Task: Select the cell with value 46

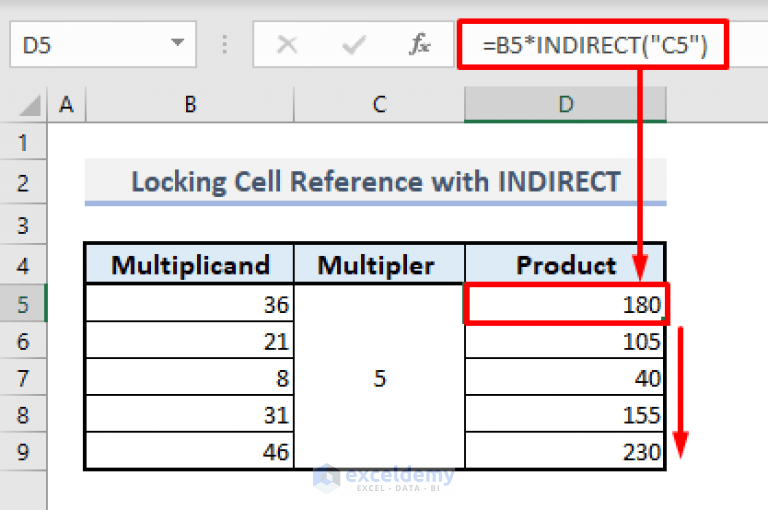Action: pyautogui.click(x=190, y=451)
